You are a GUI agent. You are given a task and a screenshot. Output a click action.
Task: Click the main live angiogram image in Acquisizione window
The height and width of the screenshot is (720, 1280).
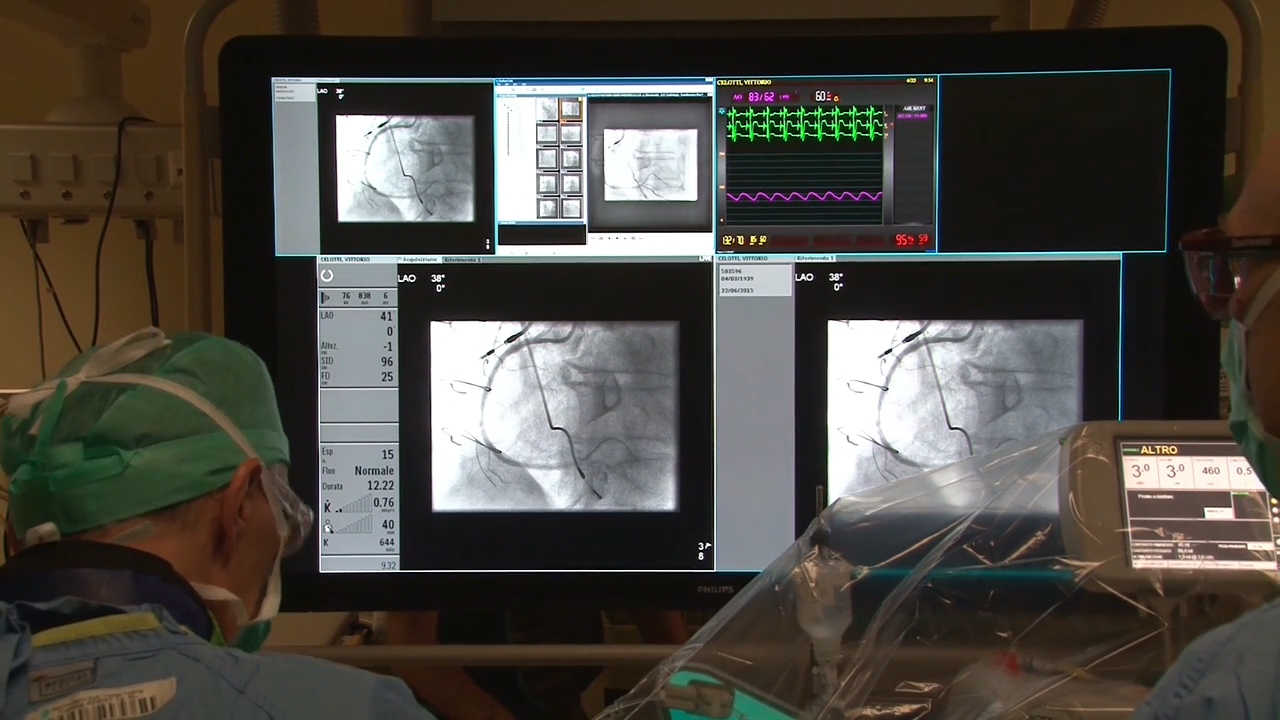pos(554,416)
